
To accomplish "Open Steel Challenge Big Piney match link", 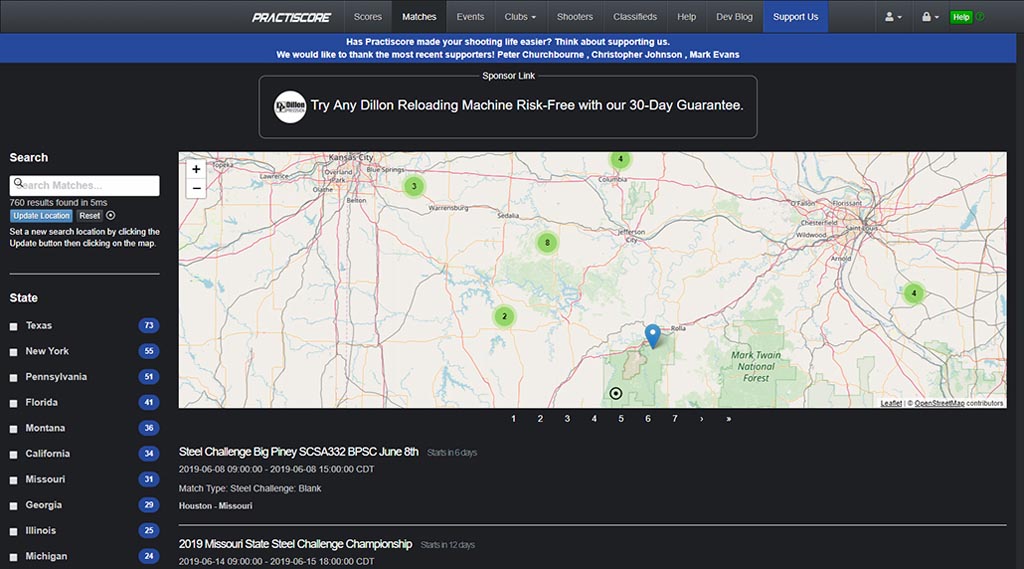I will 298,452.
